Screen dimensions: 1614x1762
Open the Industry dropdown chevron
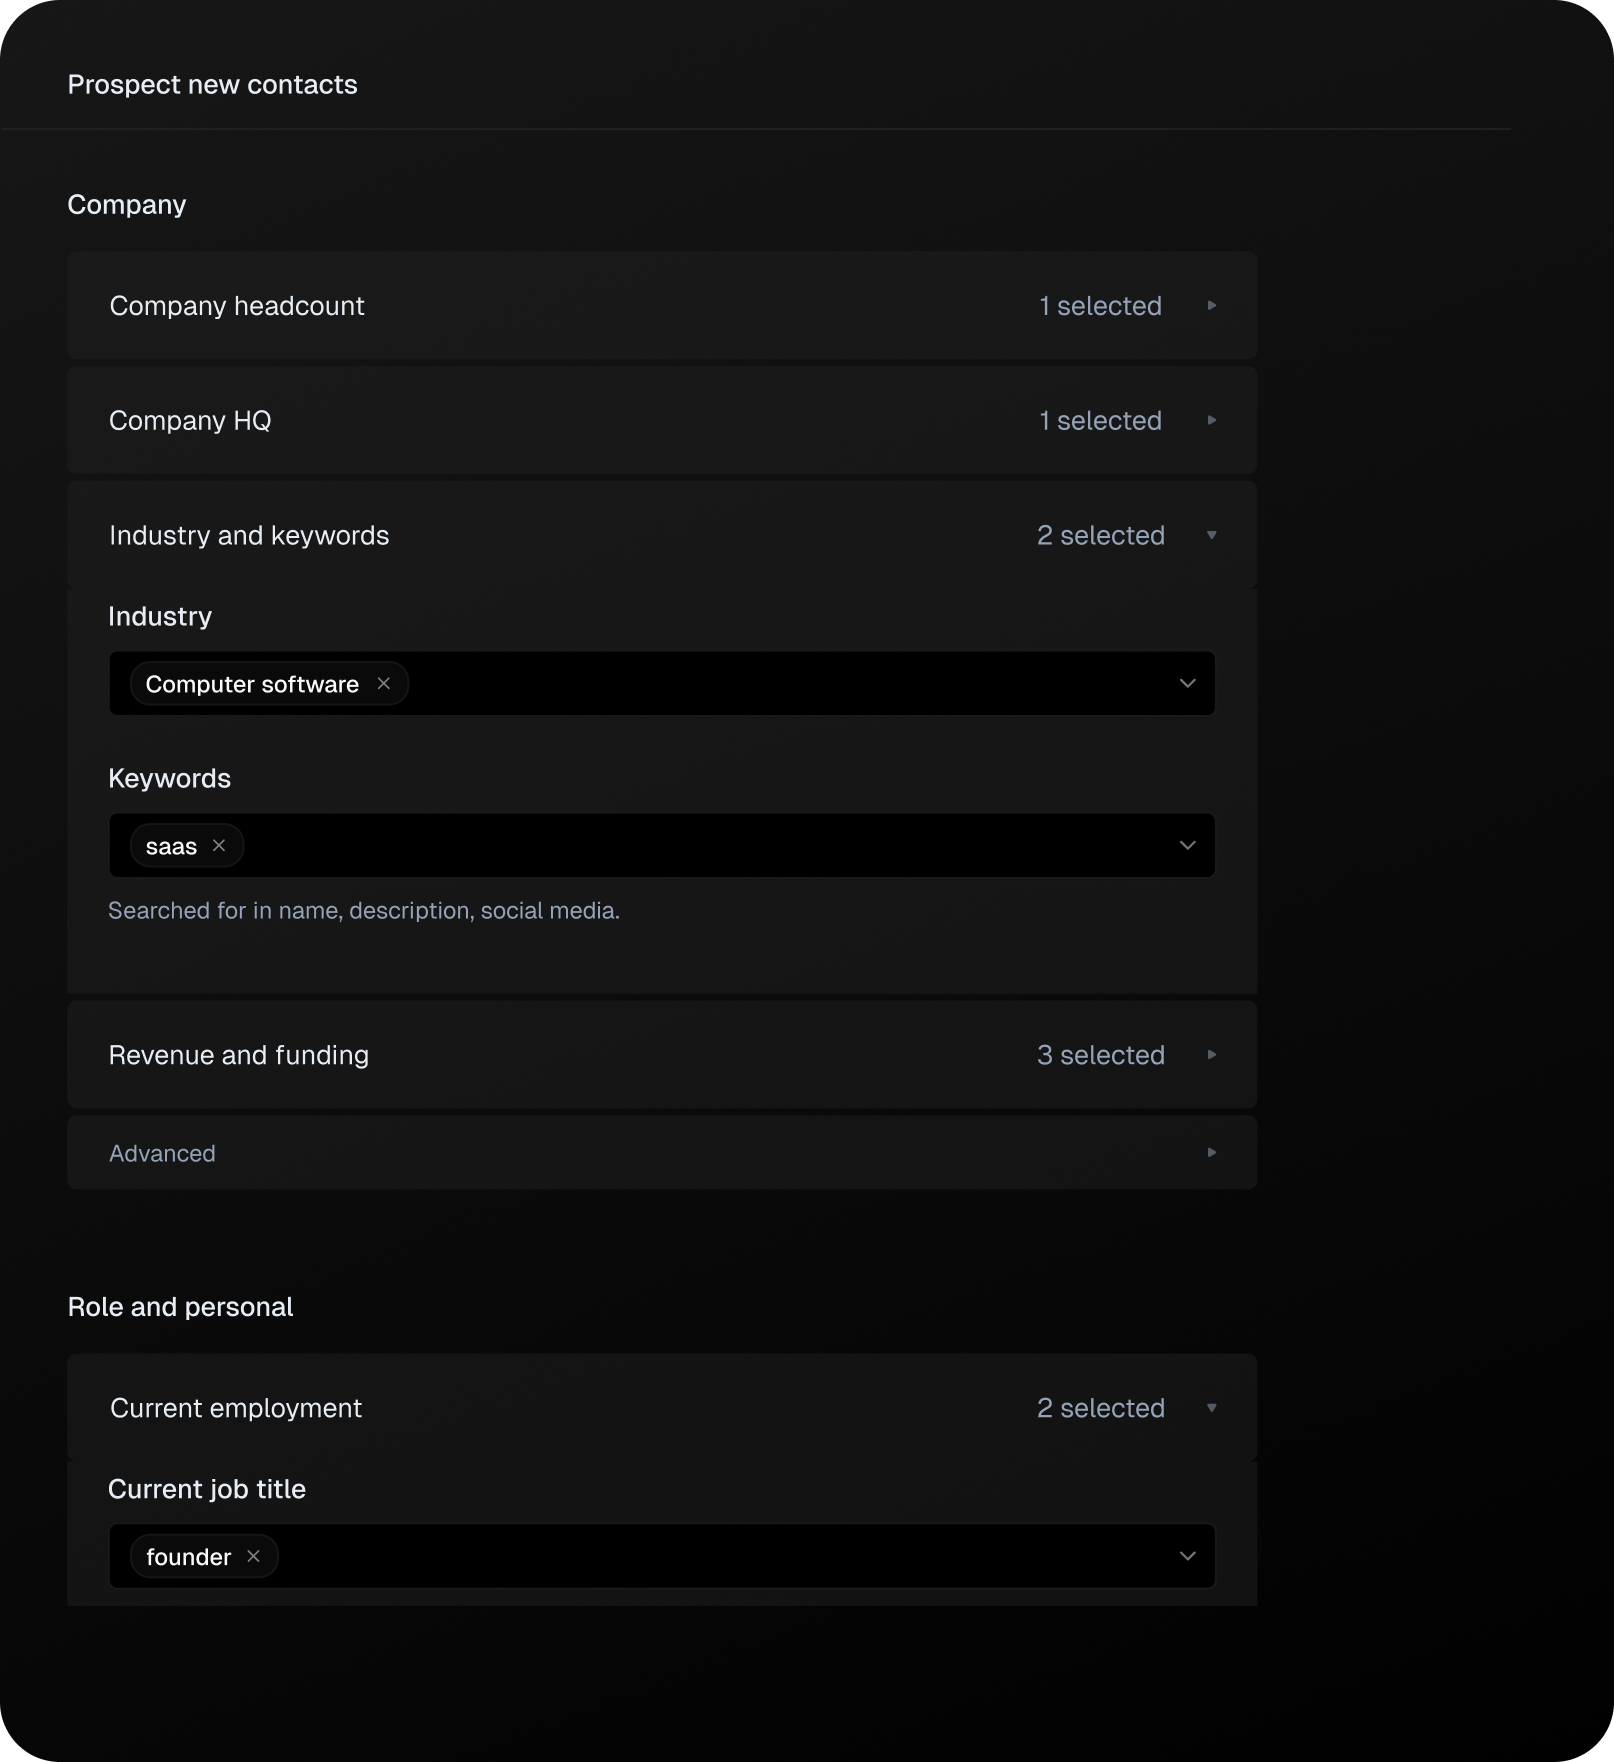pyautogui.click(x=1187, y=684)
